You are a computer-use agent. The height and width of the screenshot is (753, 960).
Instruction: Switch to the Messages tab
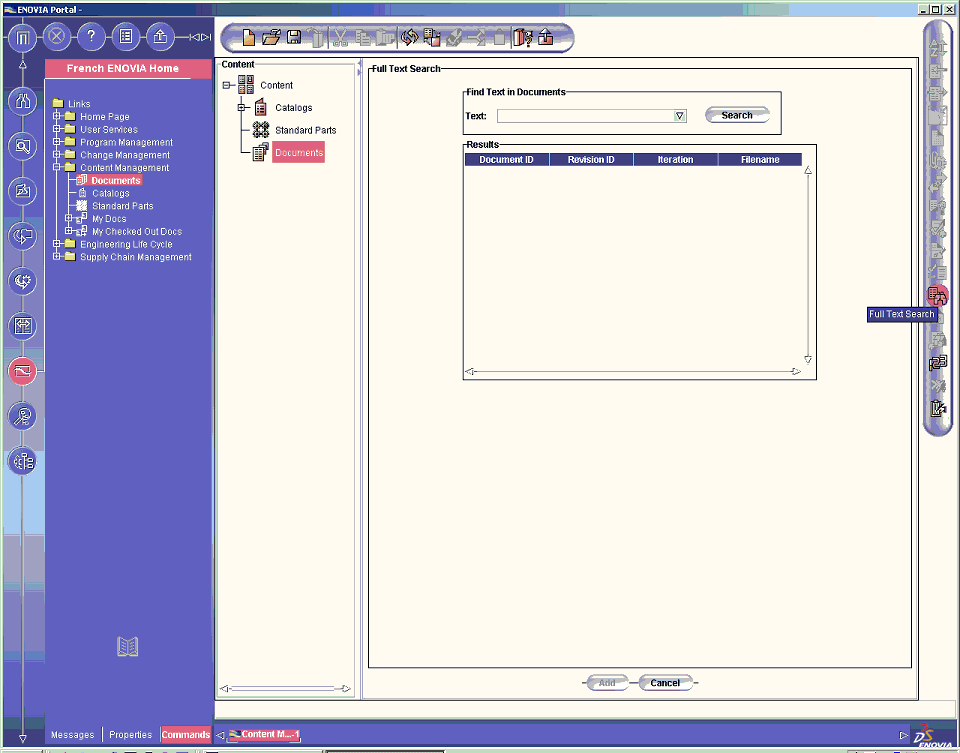pyautogui.click(x=73, y=735)
